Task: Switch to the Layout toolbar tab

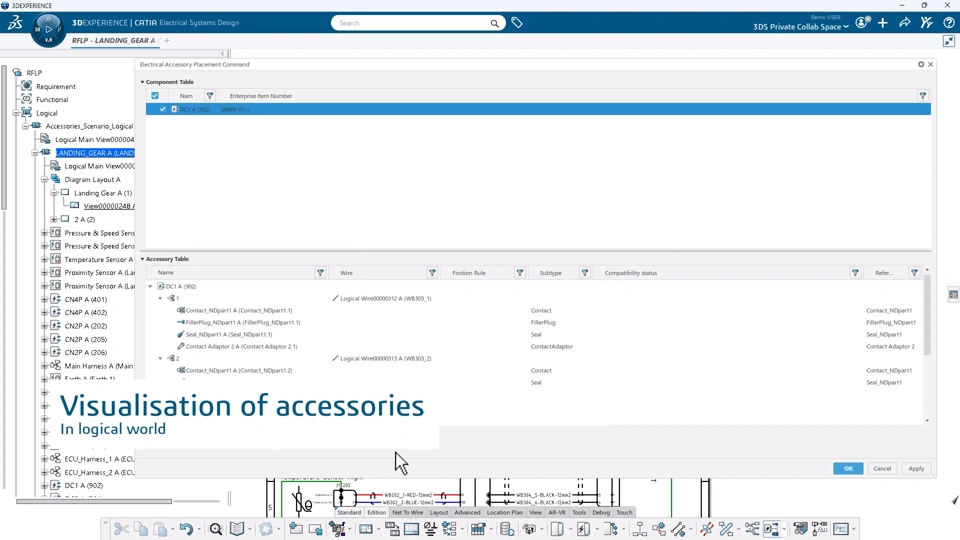Action: 438,512
